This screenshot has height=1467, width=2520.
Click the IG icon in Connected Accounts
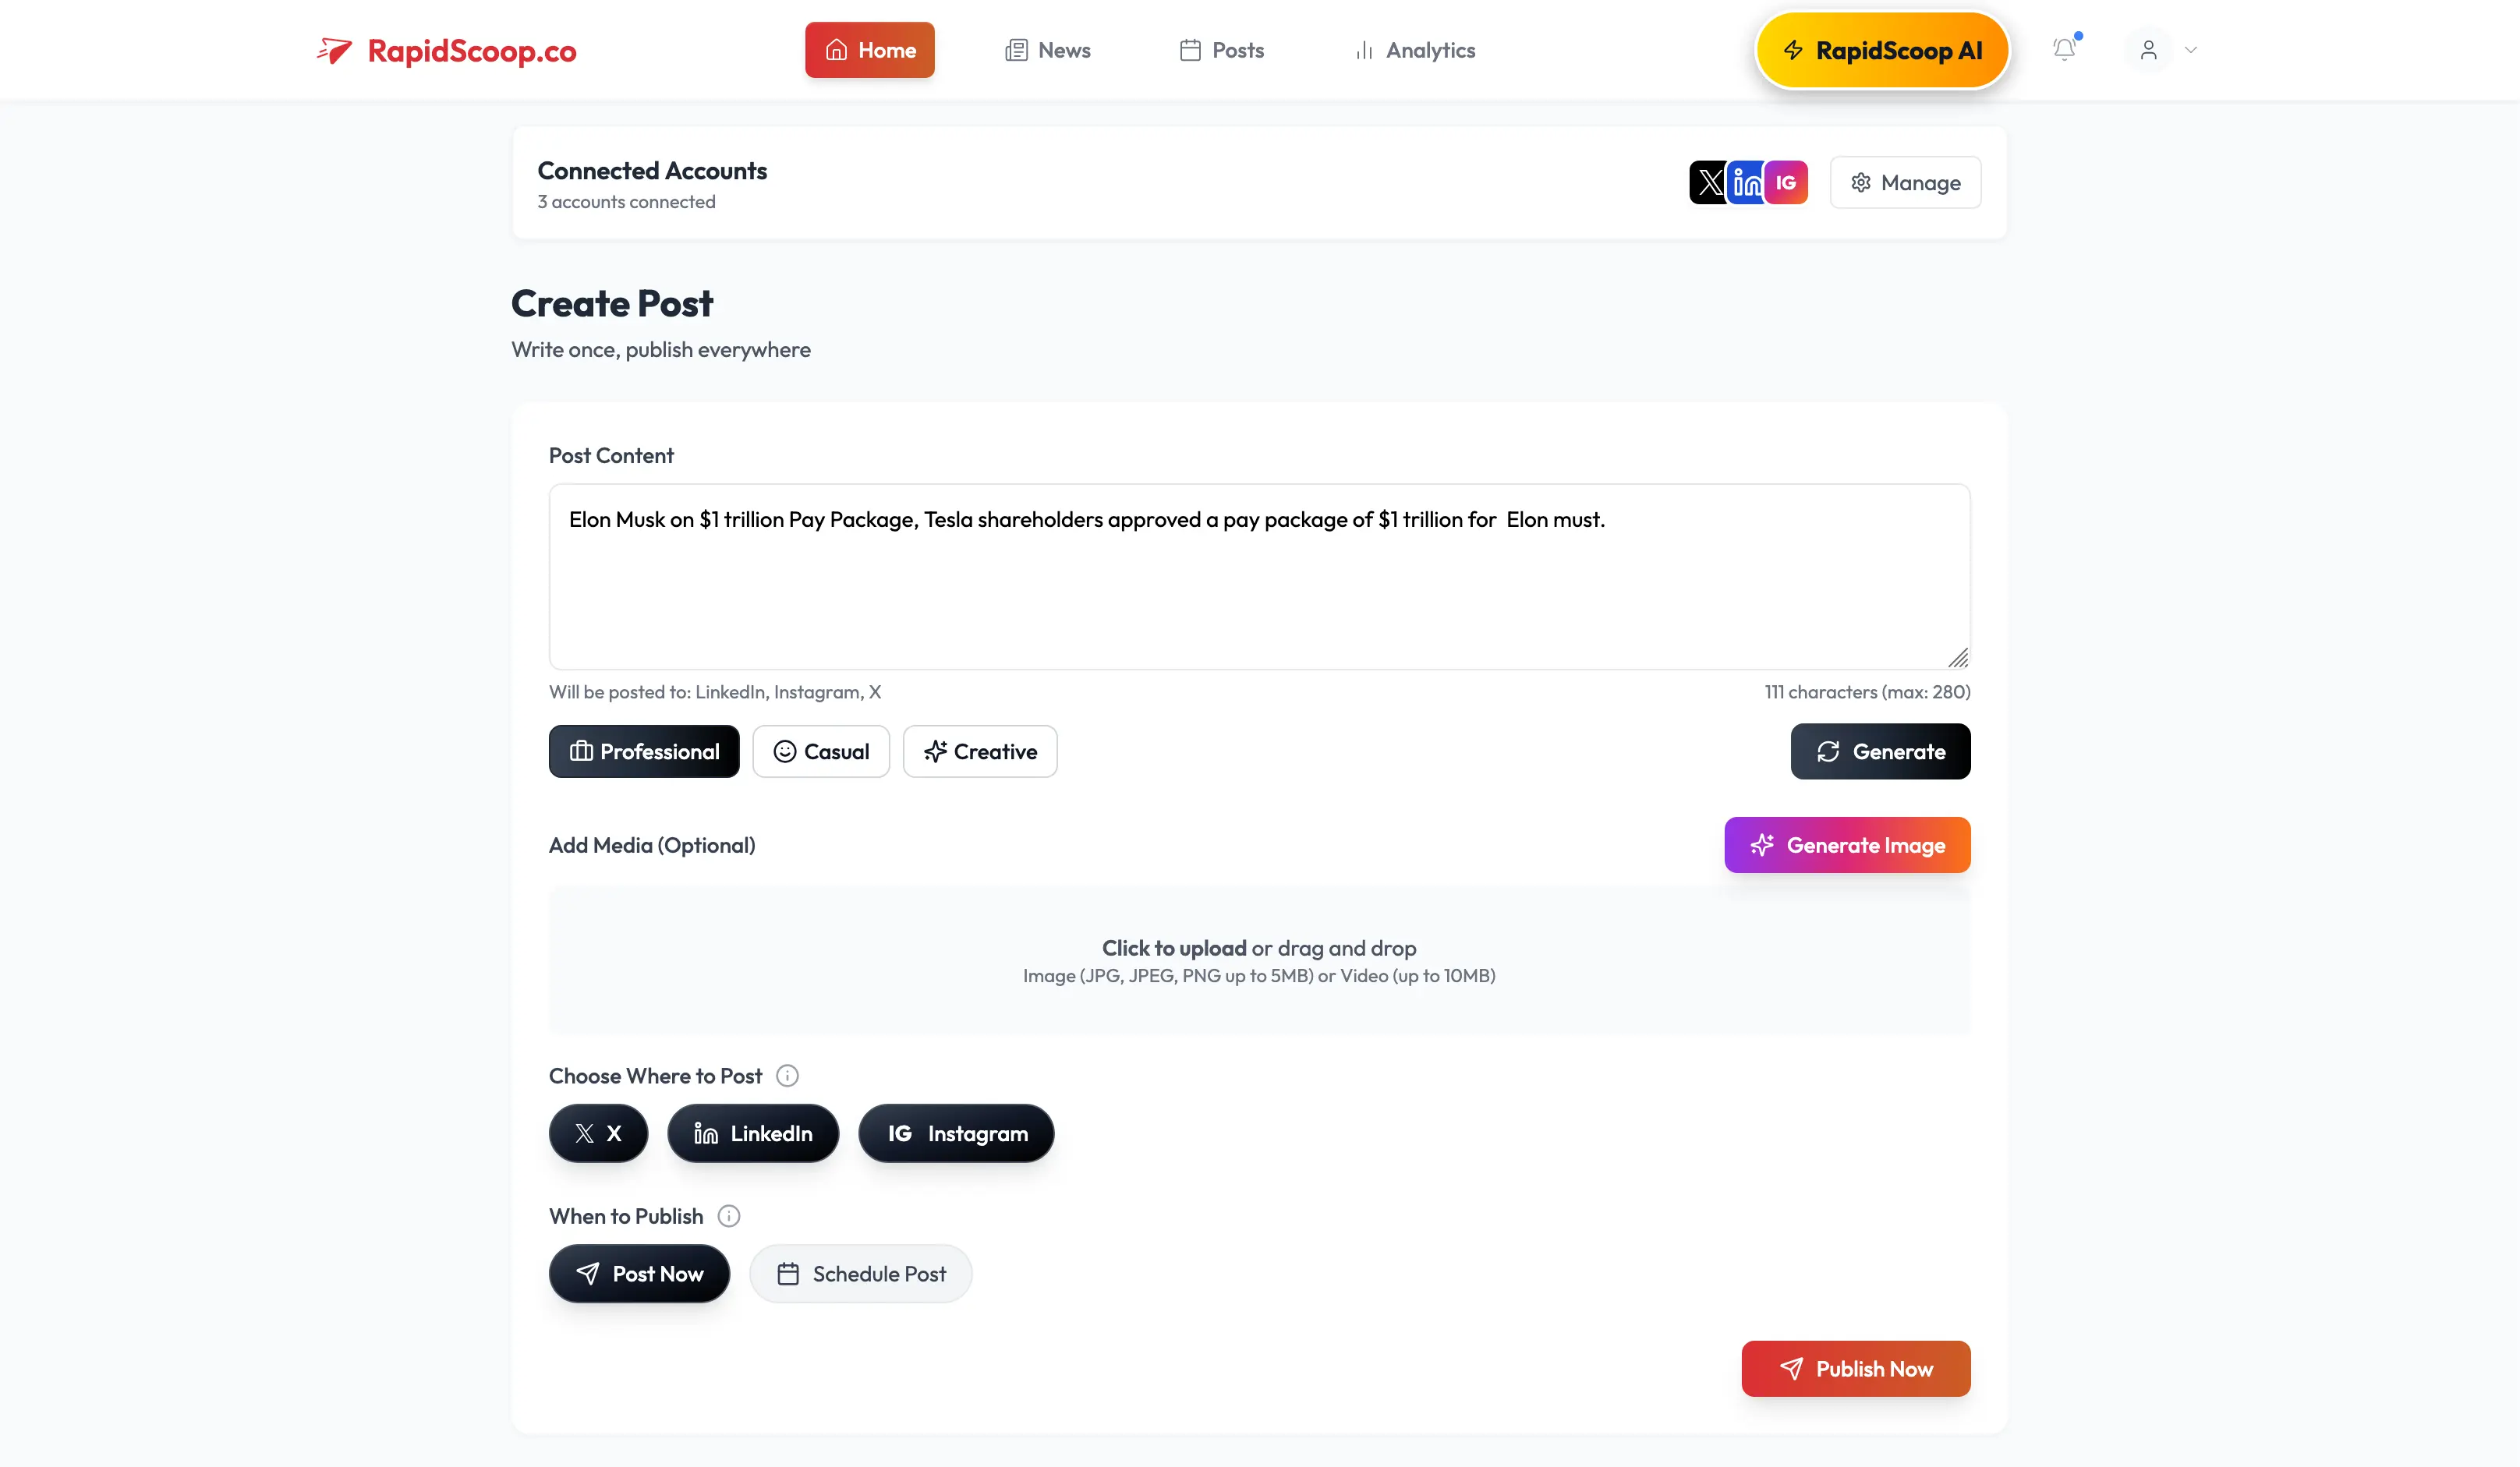(x=1787, y=182)
